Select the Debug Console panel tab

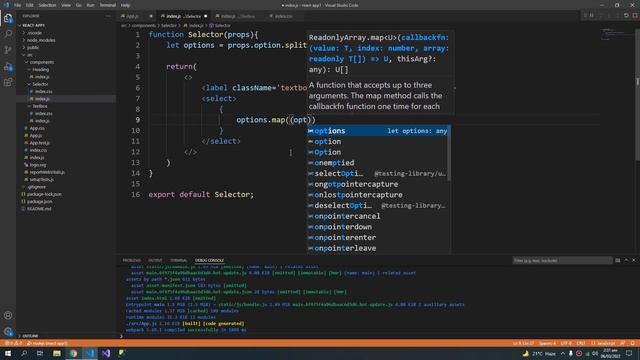click(x=209, y=260)
